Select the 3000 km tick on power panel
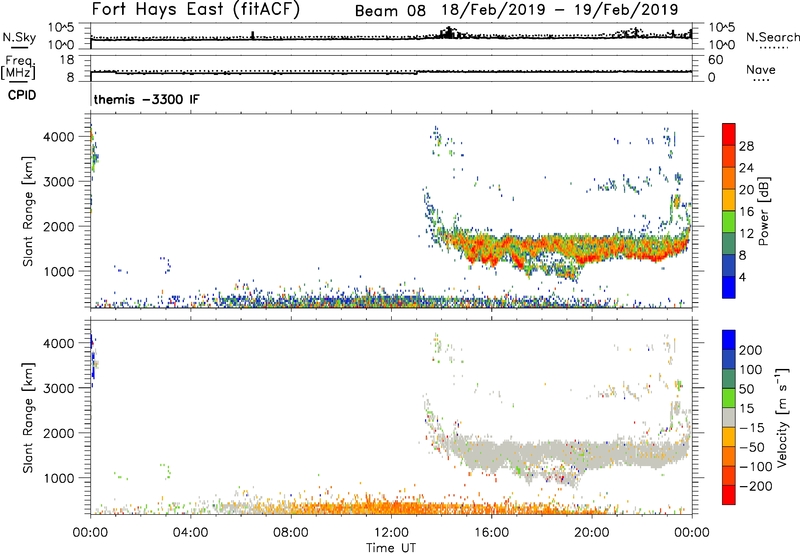Viewport: 800px width, 554px height. [x=58, y=182]
